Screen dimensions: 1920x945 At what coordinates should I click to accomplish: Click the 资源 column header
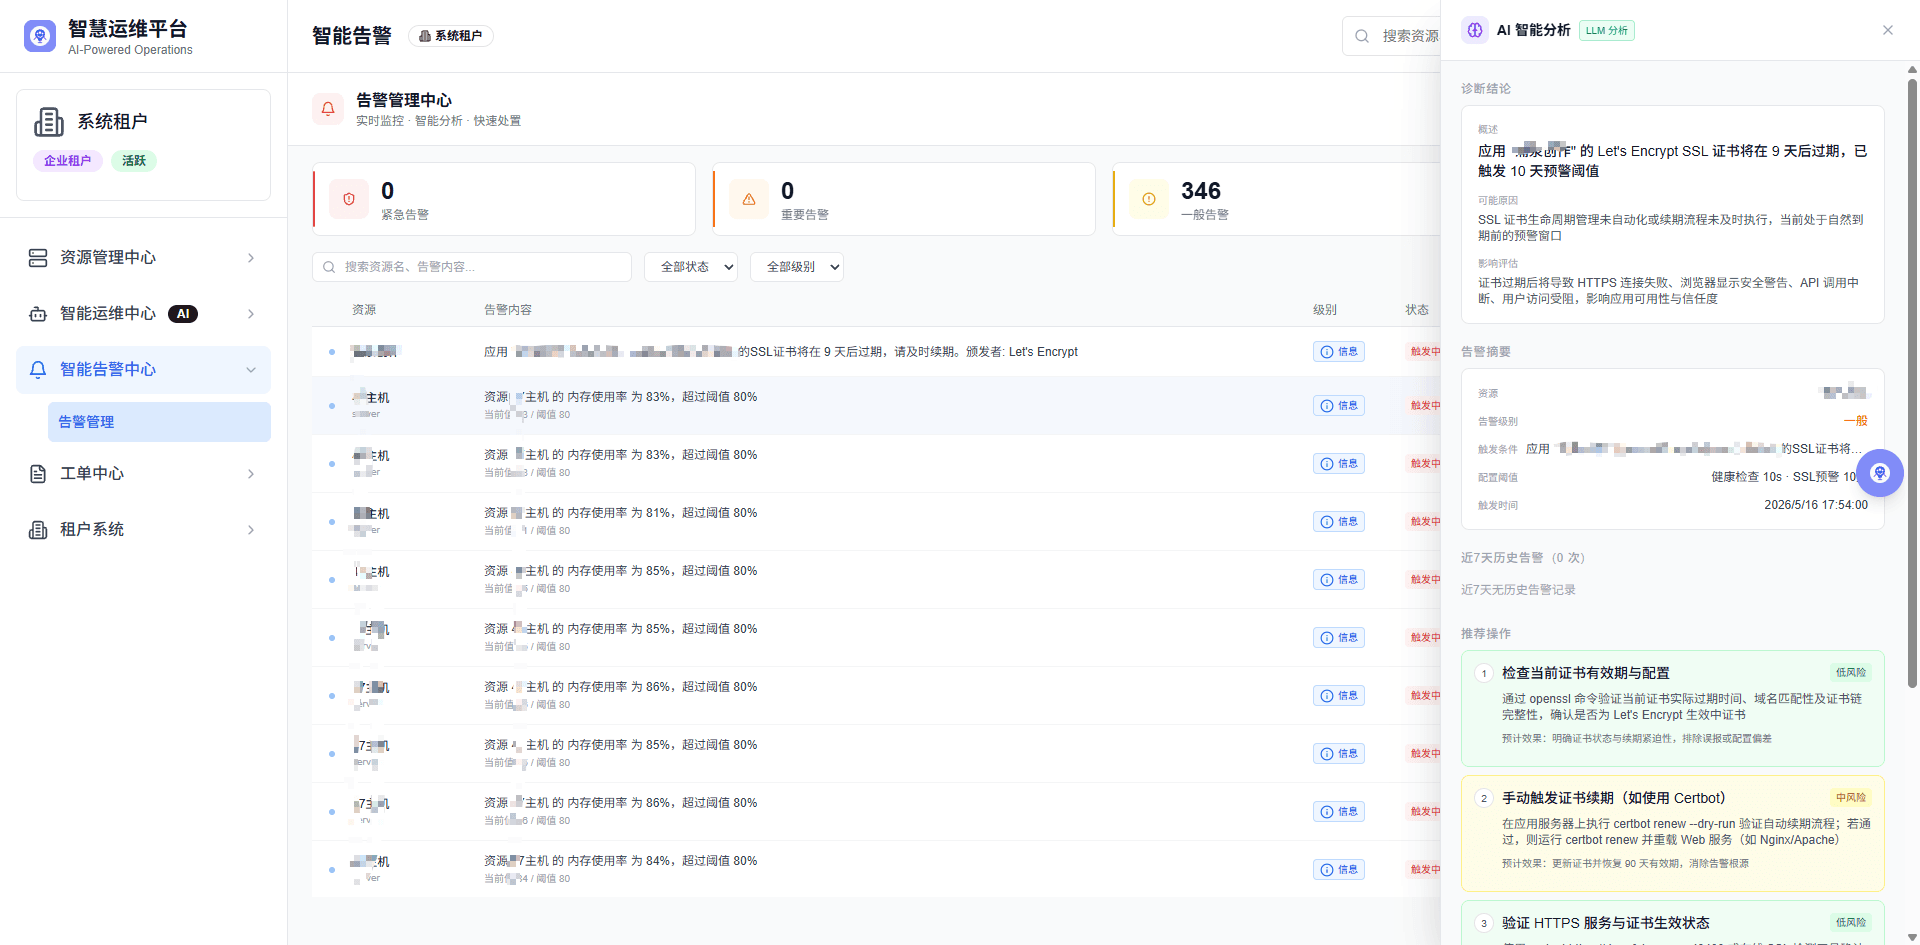coord(364,310)
